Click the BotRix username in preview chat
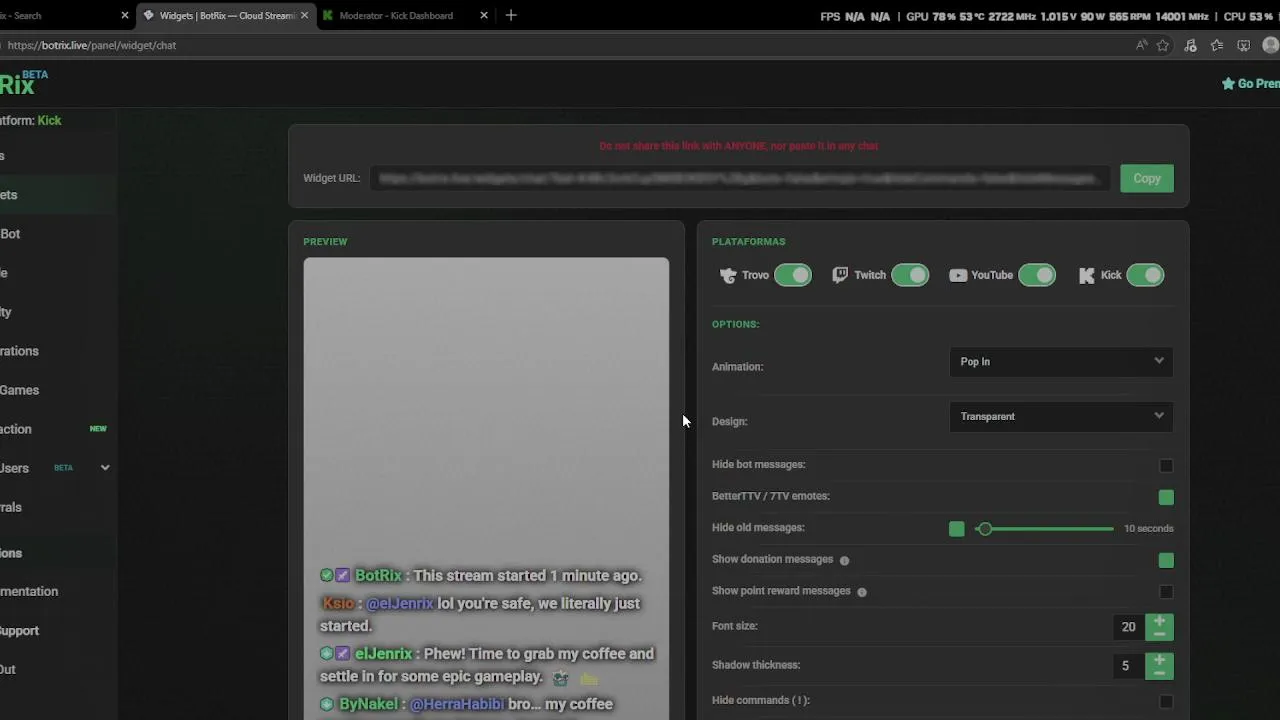 click(378, 575)
